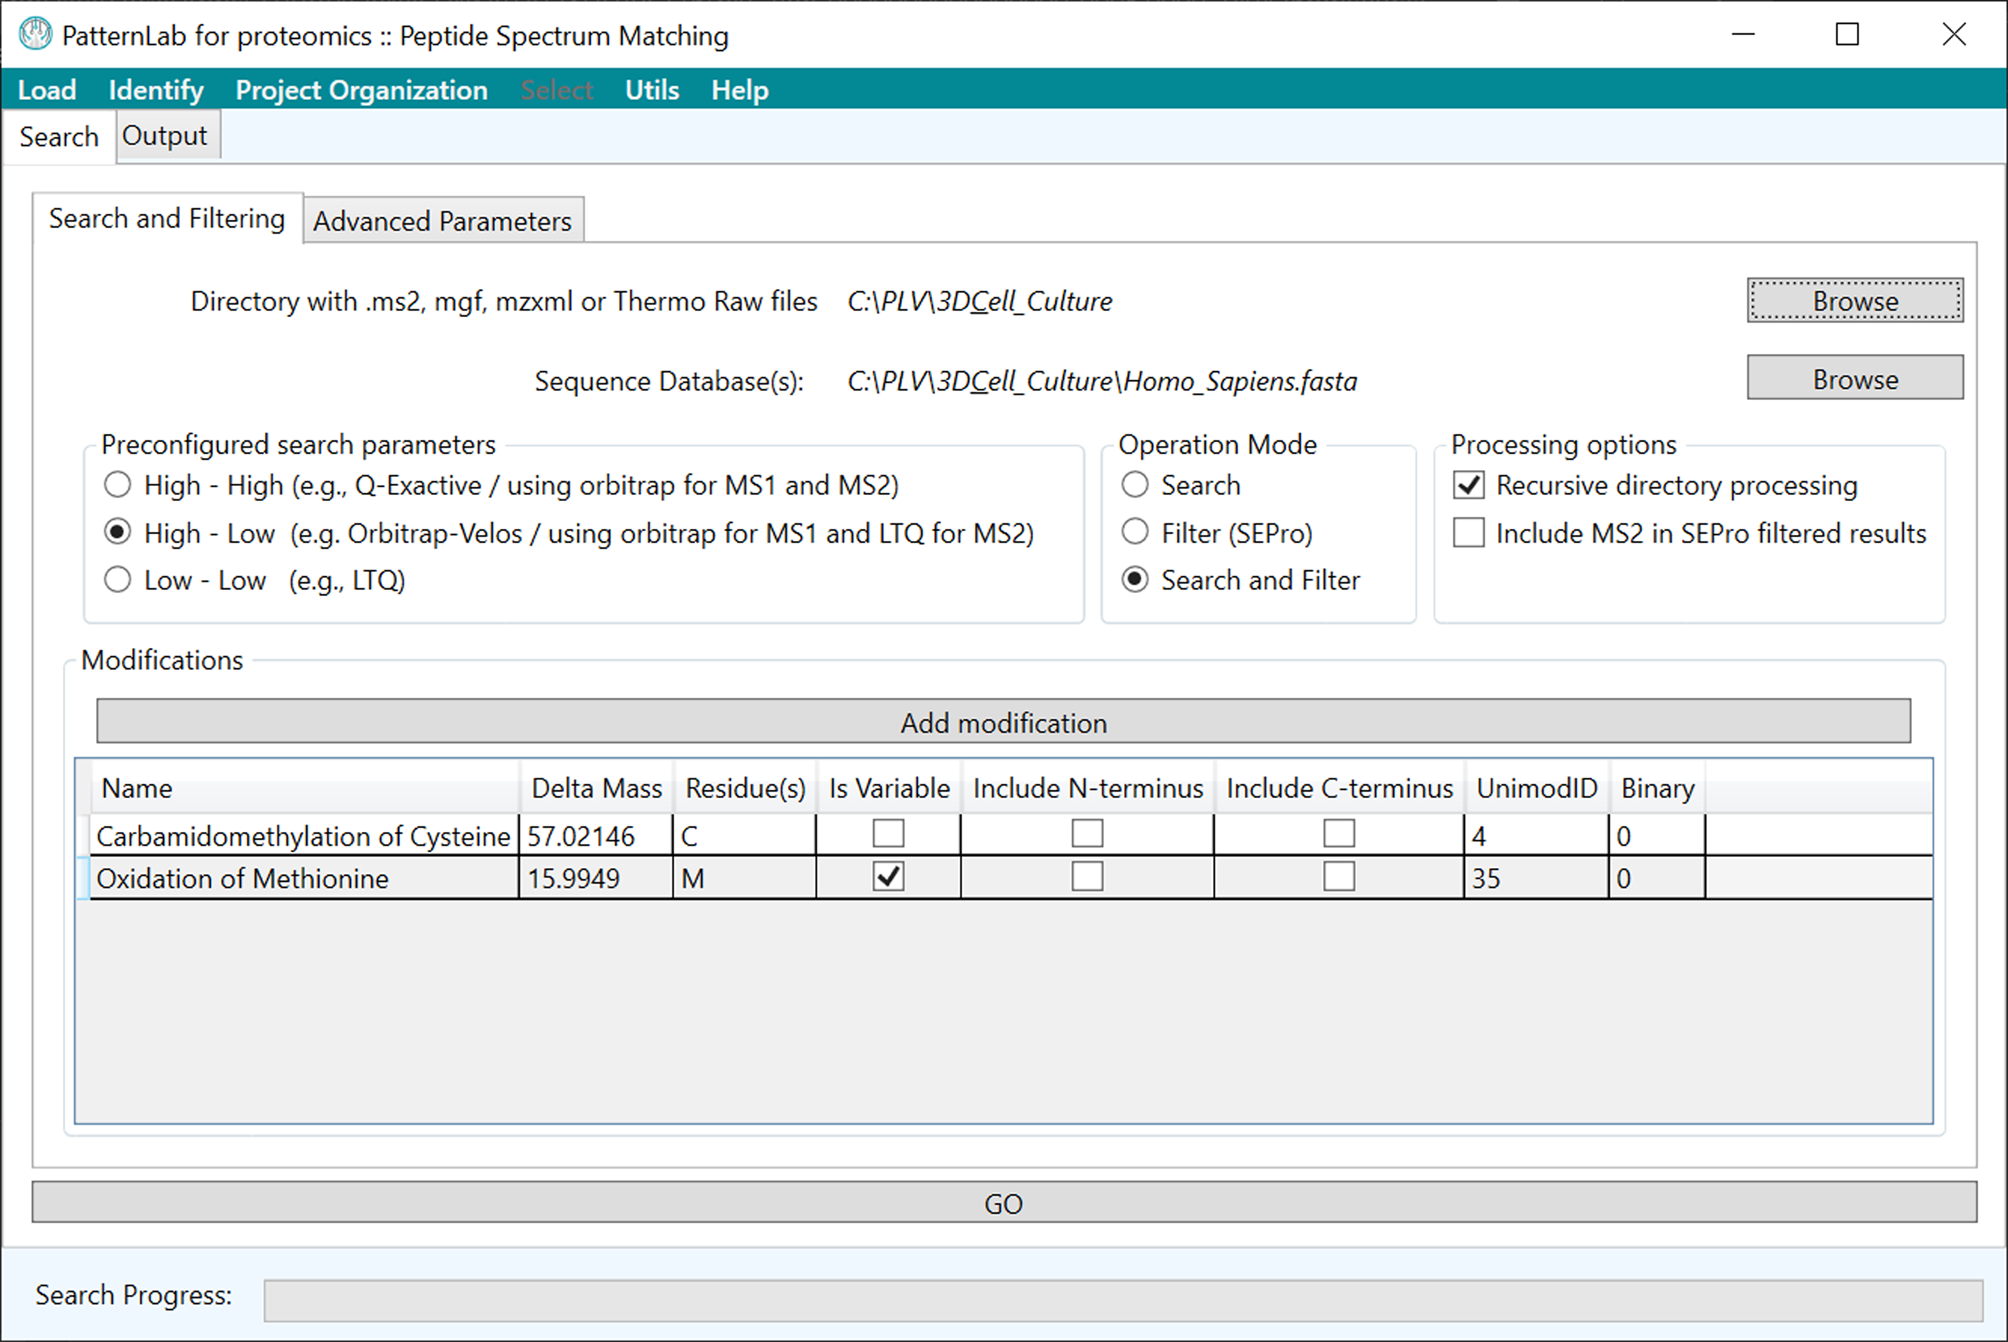This screenshot has width=2008, height=1342.
Task: Check Include N-terminus for Oxidation of Methionine
Action: point(1087,877)
